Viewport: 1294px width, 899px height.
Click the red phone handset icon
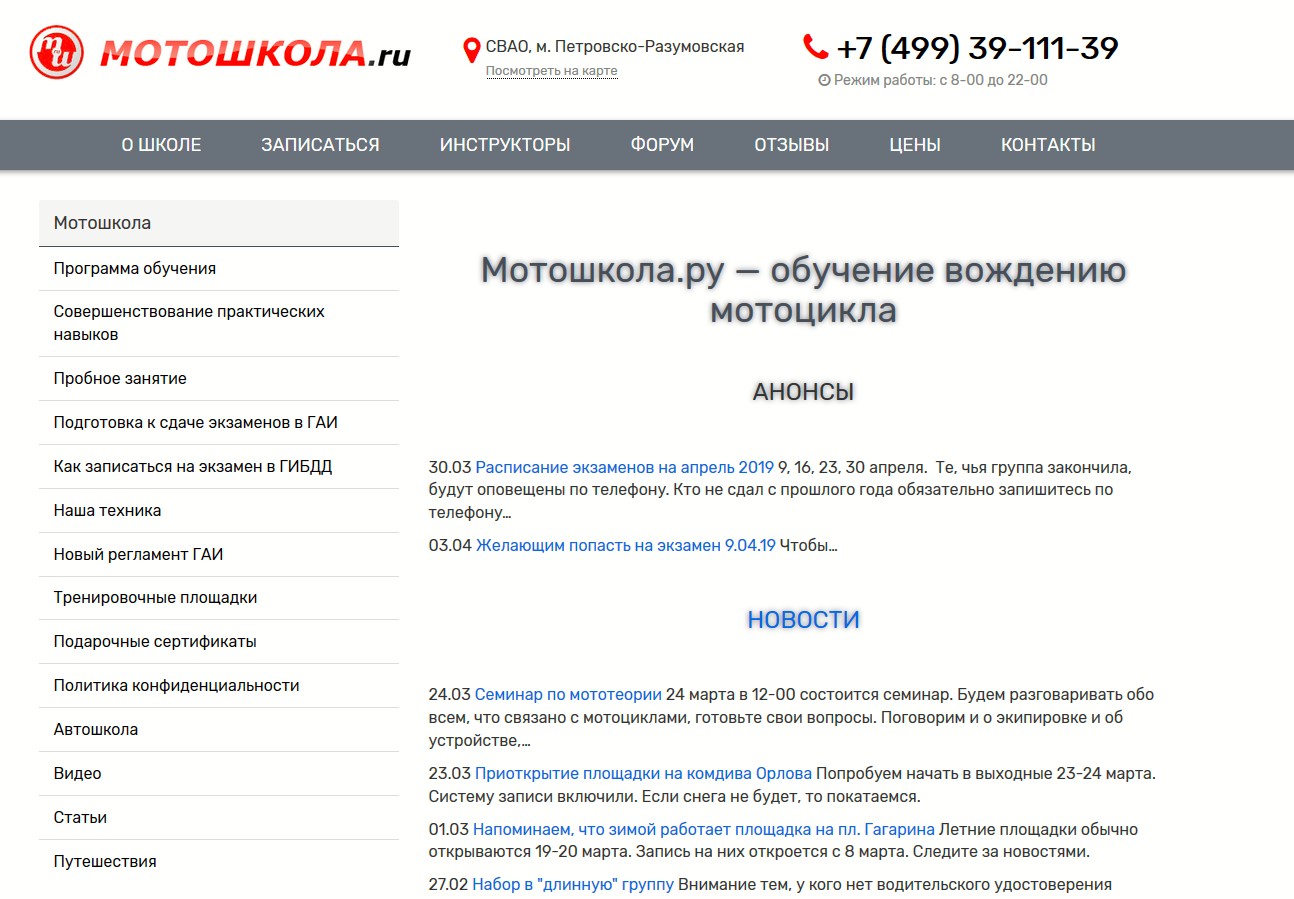816,47
